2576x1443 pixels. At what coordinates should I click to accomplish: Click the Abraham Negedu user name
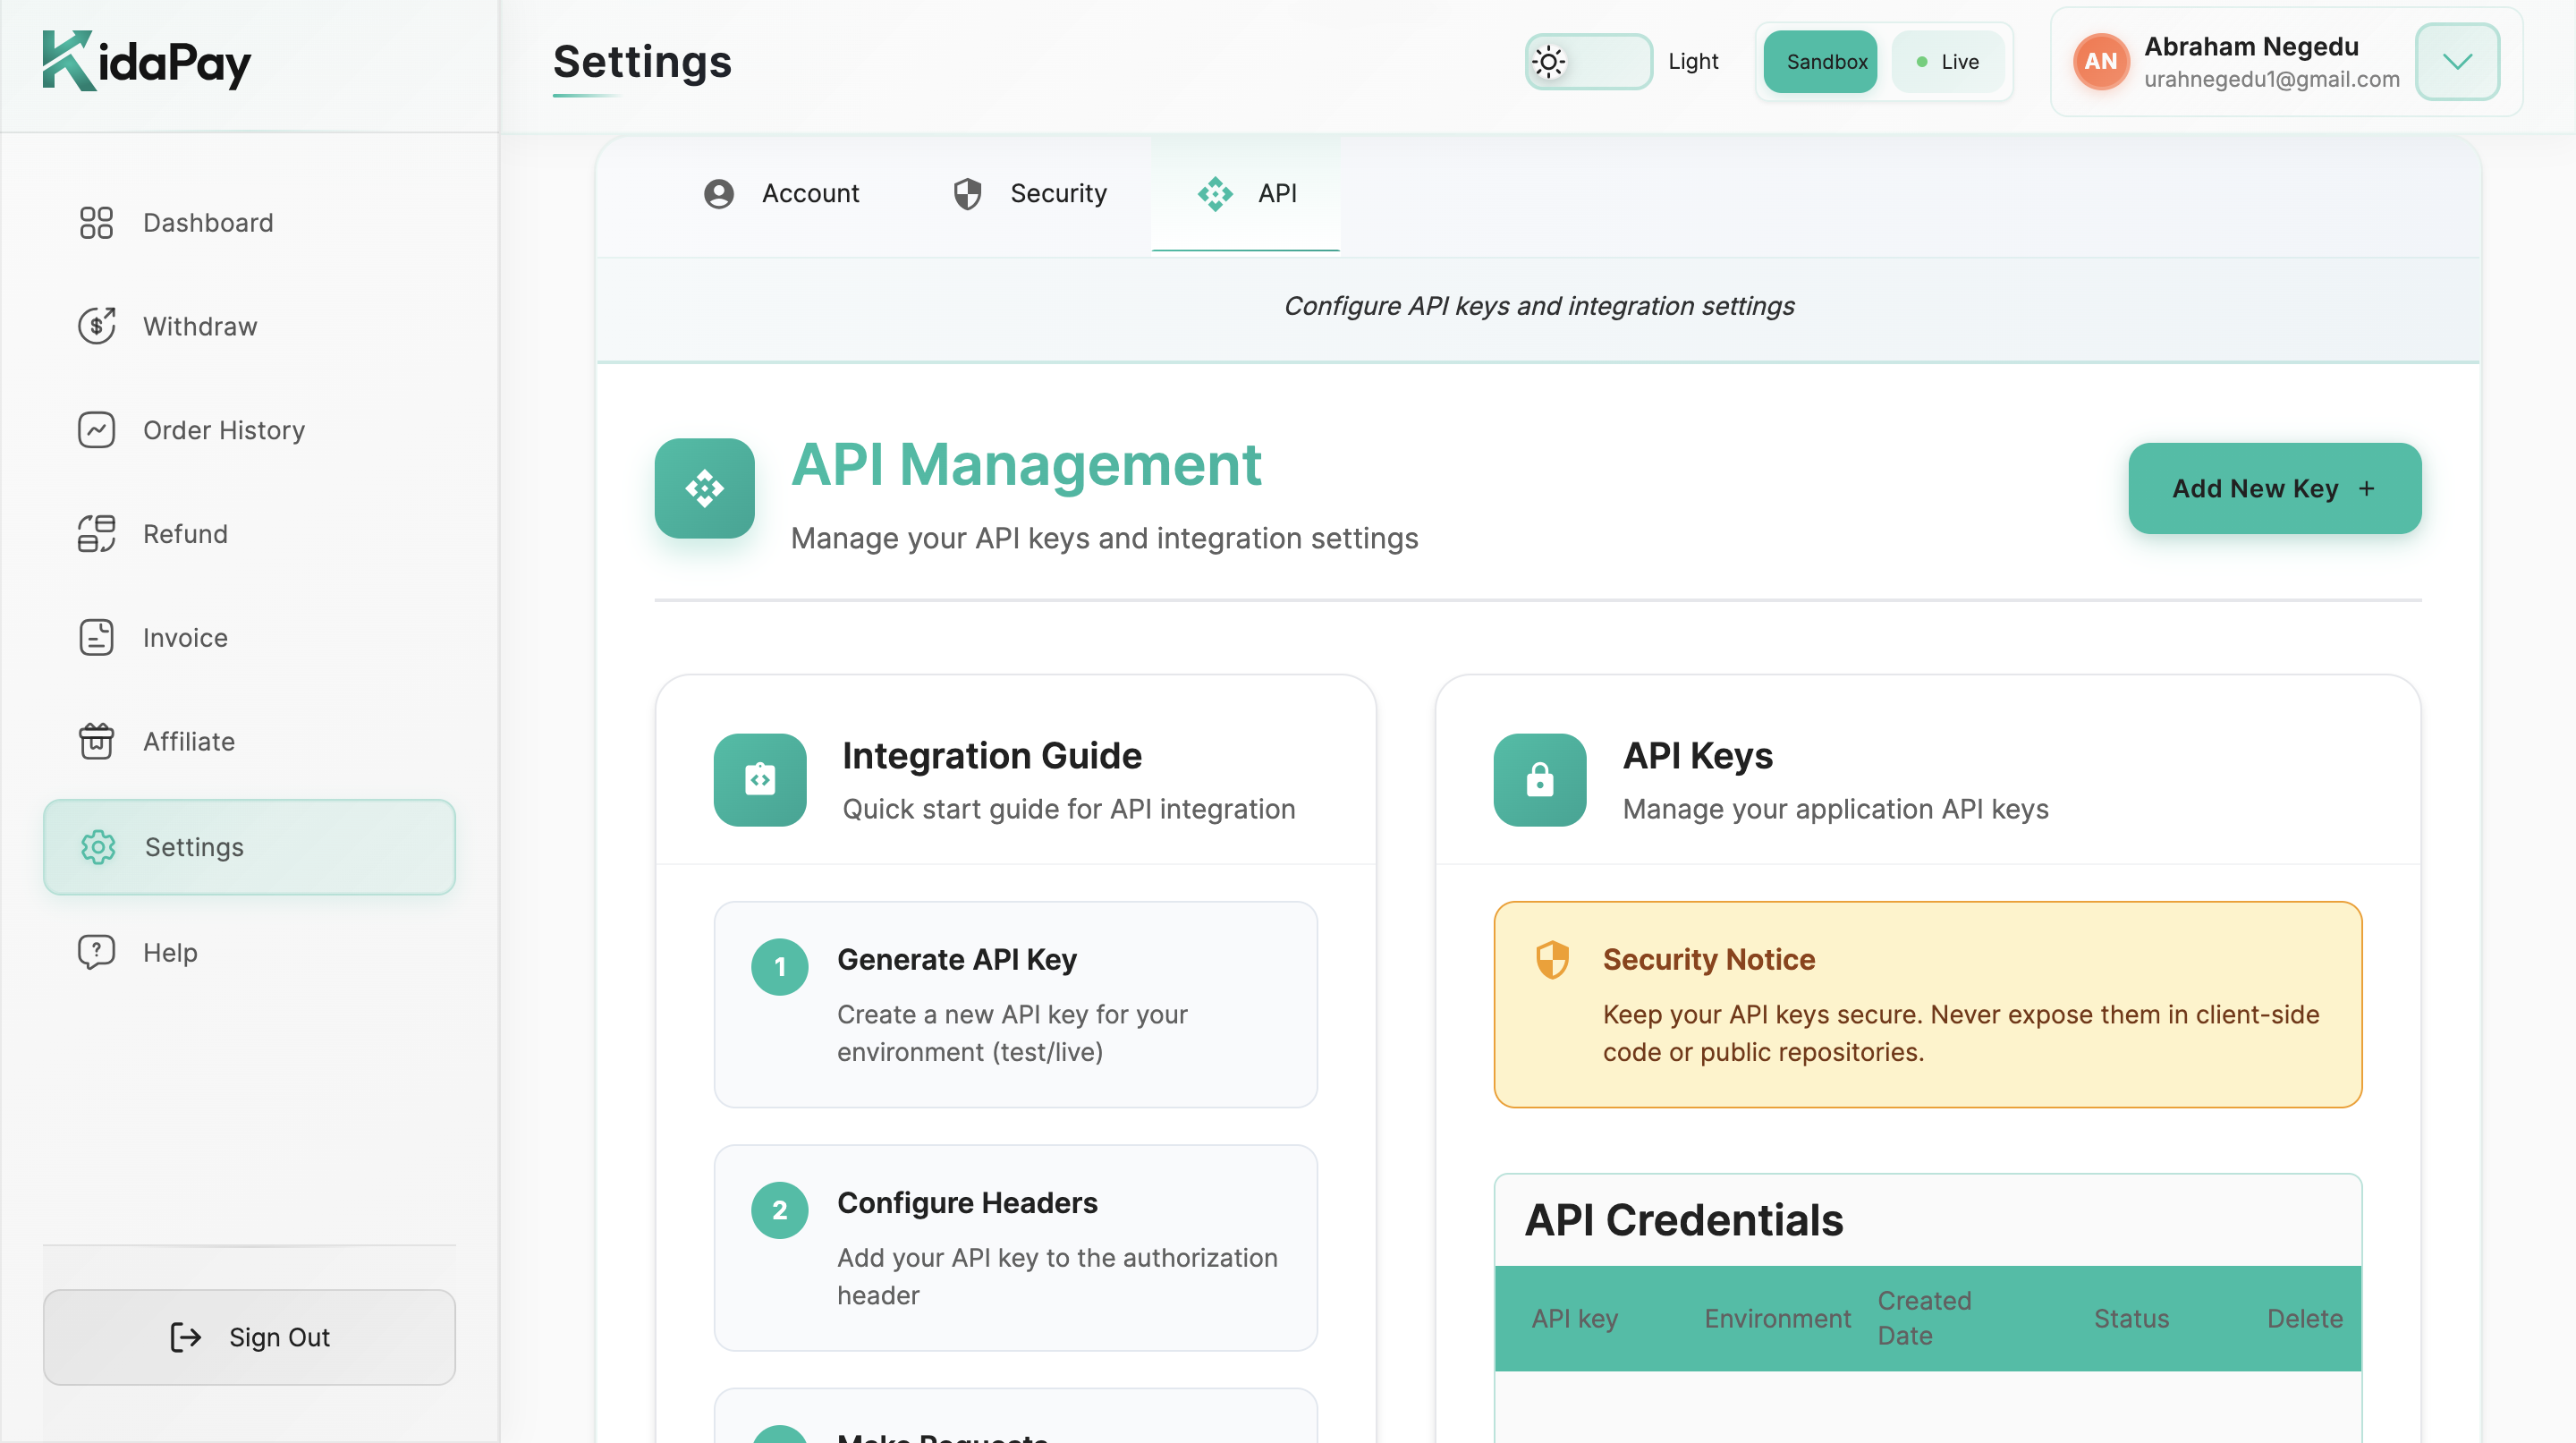point(2251,46)
